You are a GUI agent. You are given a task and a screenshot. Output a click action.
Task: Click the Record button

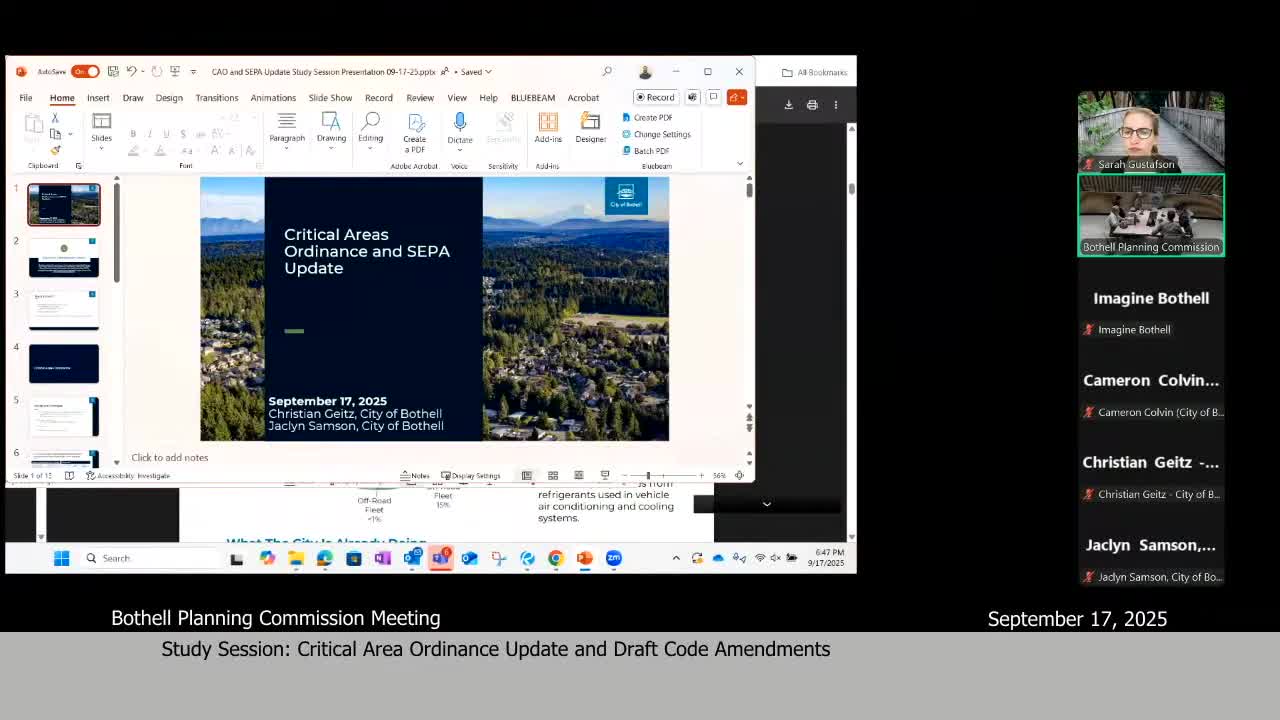pos(655,98)
